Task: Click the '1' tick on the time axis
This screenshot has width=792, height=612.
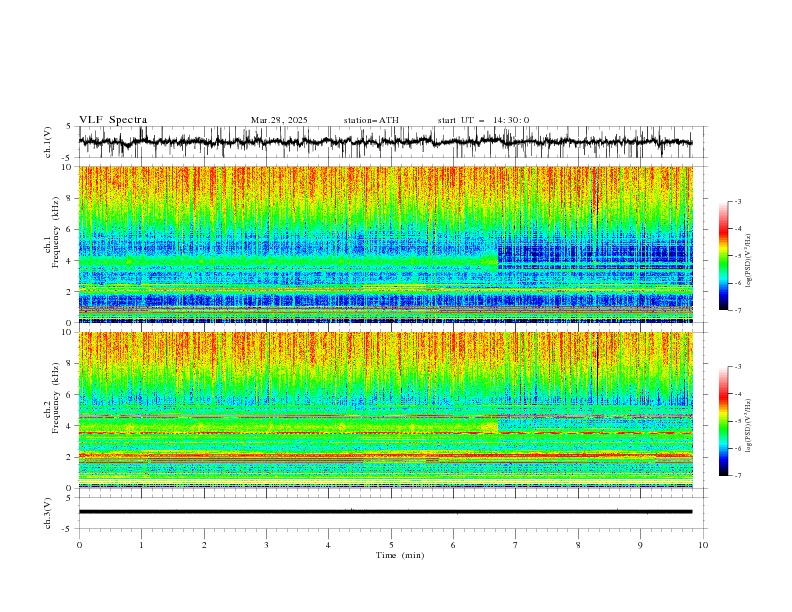Action: (x=141, y=545)
